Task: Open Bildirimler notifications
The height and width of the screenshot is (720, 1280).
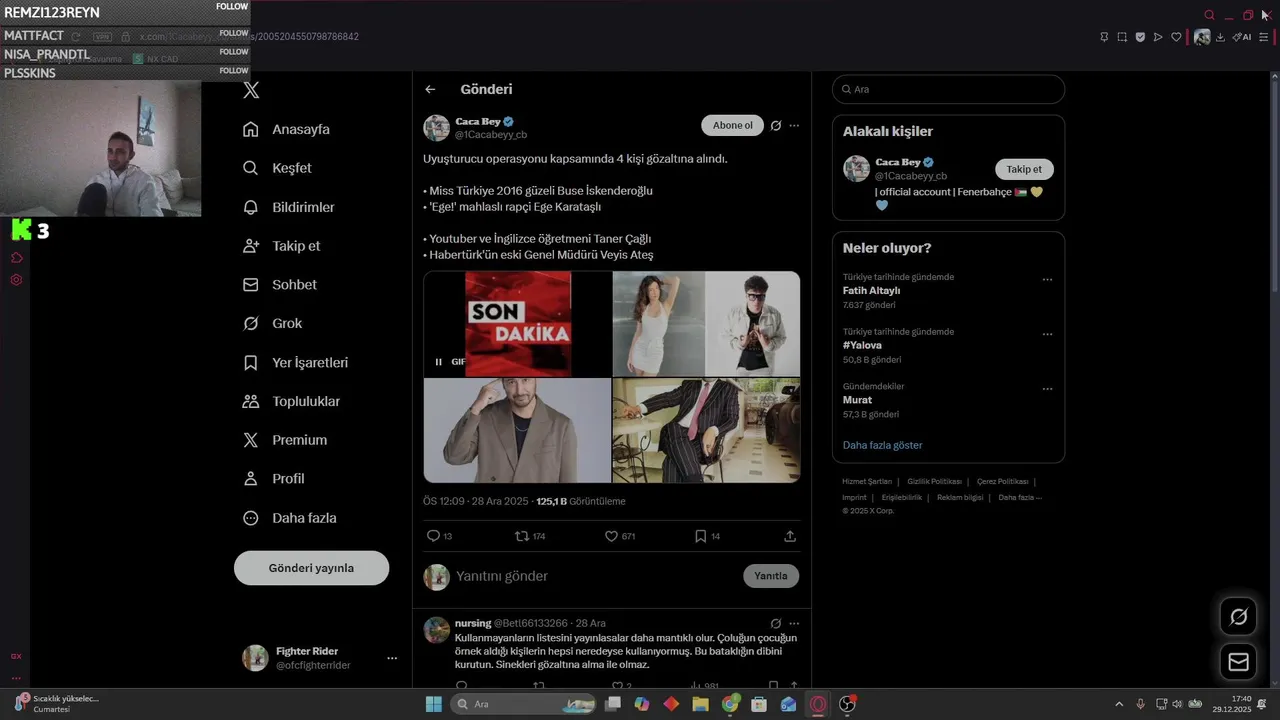Action: tap(289, 207)
